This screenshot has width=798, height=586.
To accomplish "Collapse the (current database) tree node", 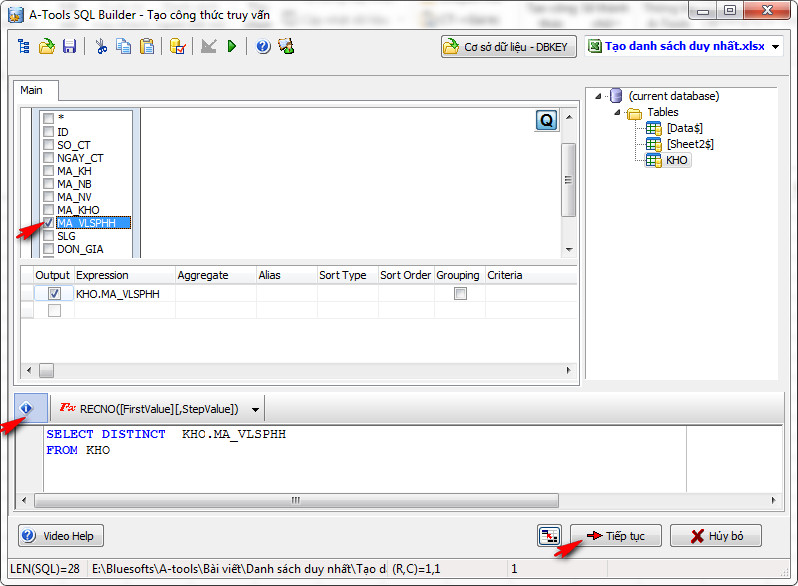I will pyautogui.click(x=598, y=97).
